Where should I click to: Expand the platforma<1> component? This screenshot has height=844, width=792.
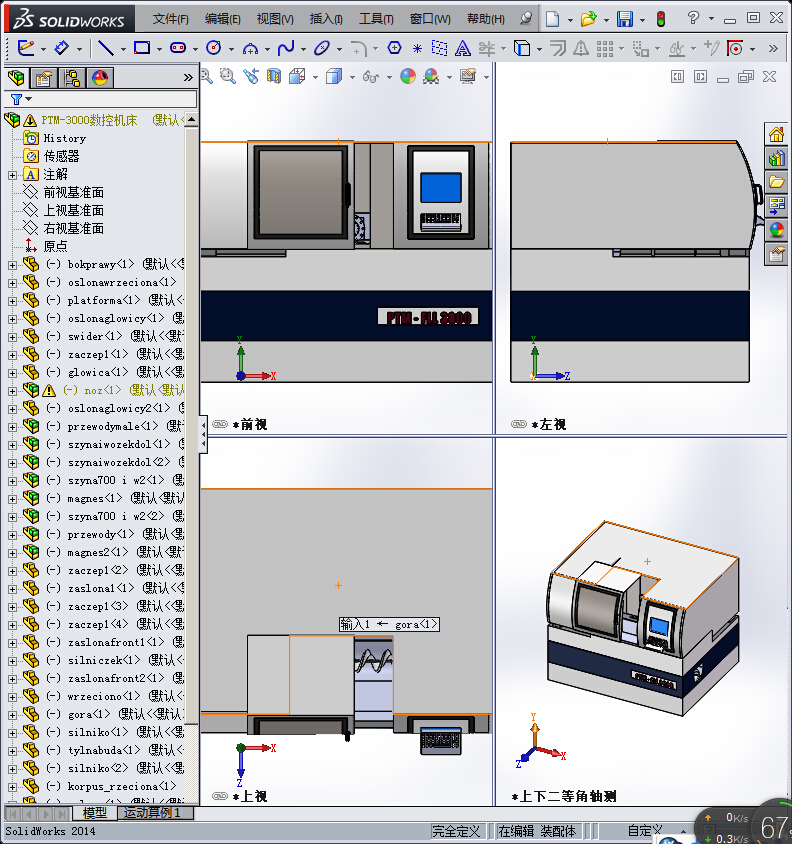[12, 301]
